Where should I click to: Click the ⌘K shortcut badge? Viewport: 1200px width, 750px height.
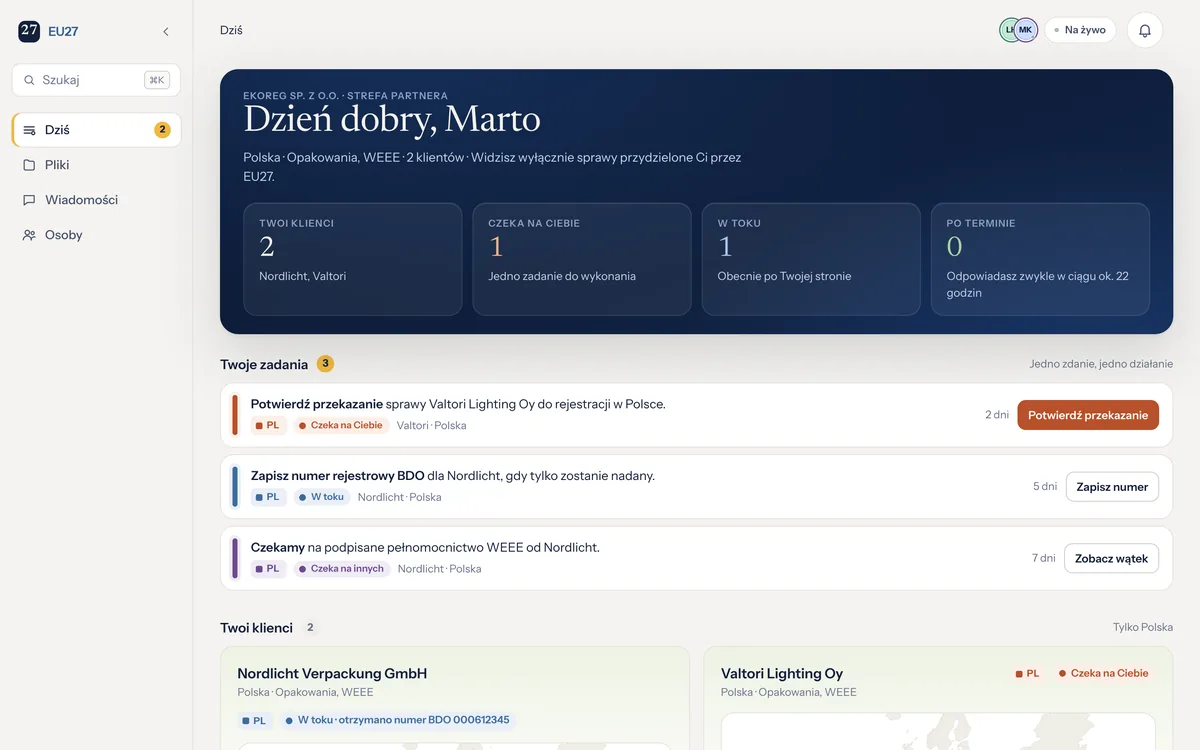tap(157, 80)
